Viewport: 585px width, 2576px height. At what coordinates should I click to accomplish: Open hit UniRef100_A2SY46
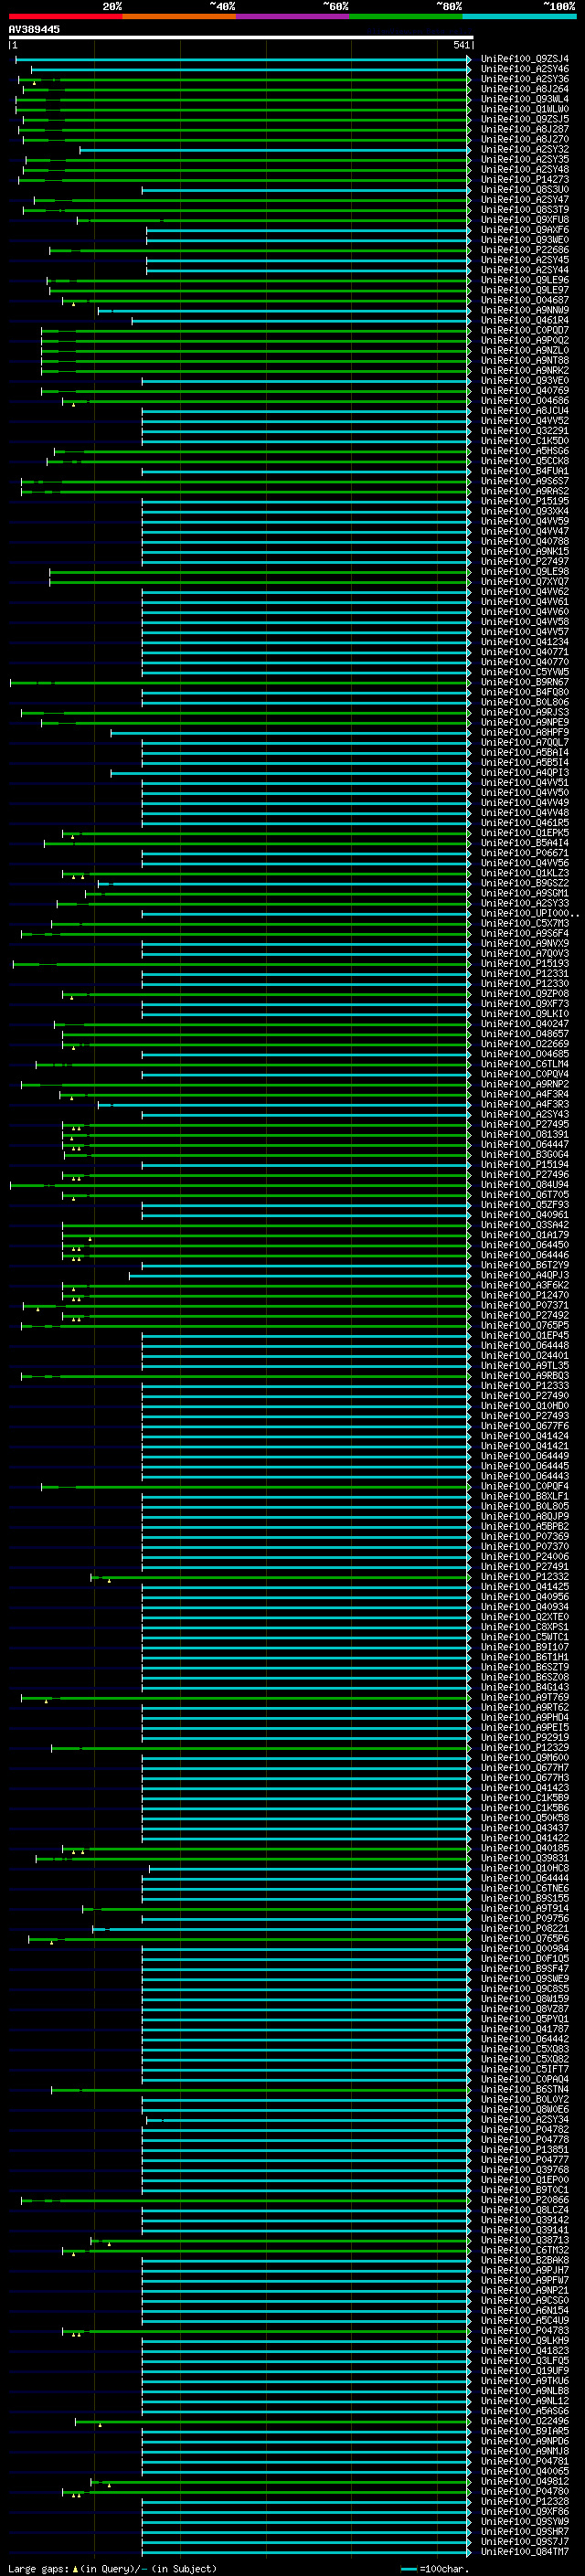[524, 69]
